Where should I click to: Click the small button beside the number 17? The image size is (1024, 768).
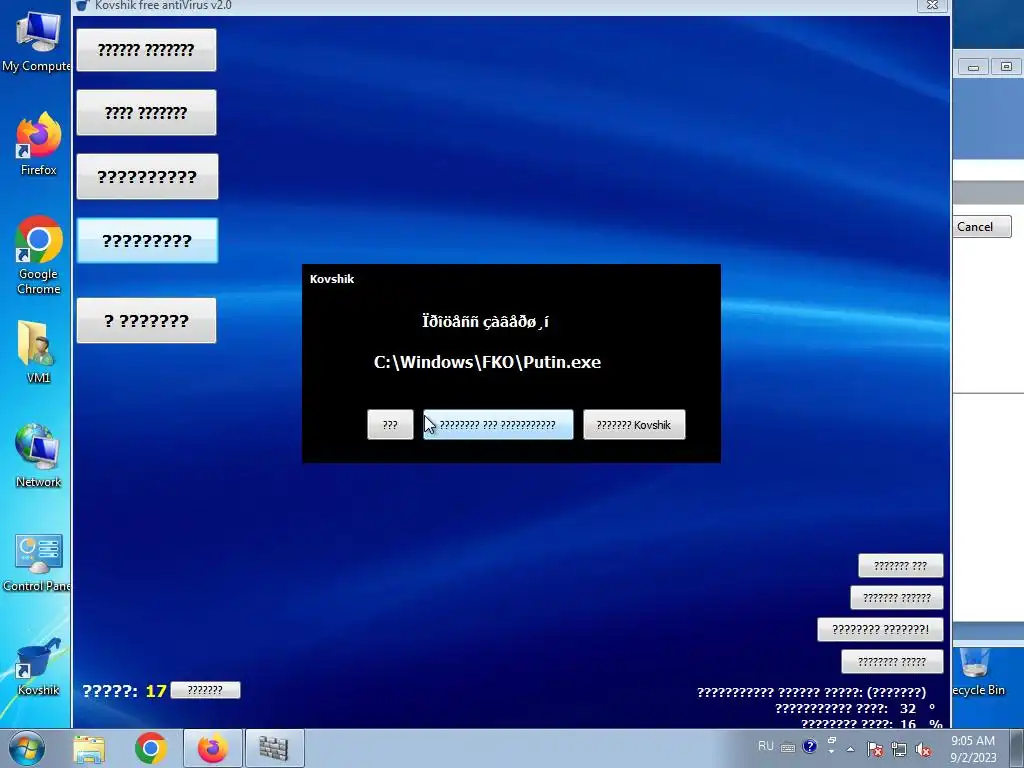point(205,690)
